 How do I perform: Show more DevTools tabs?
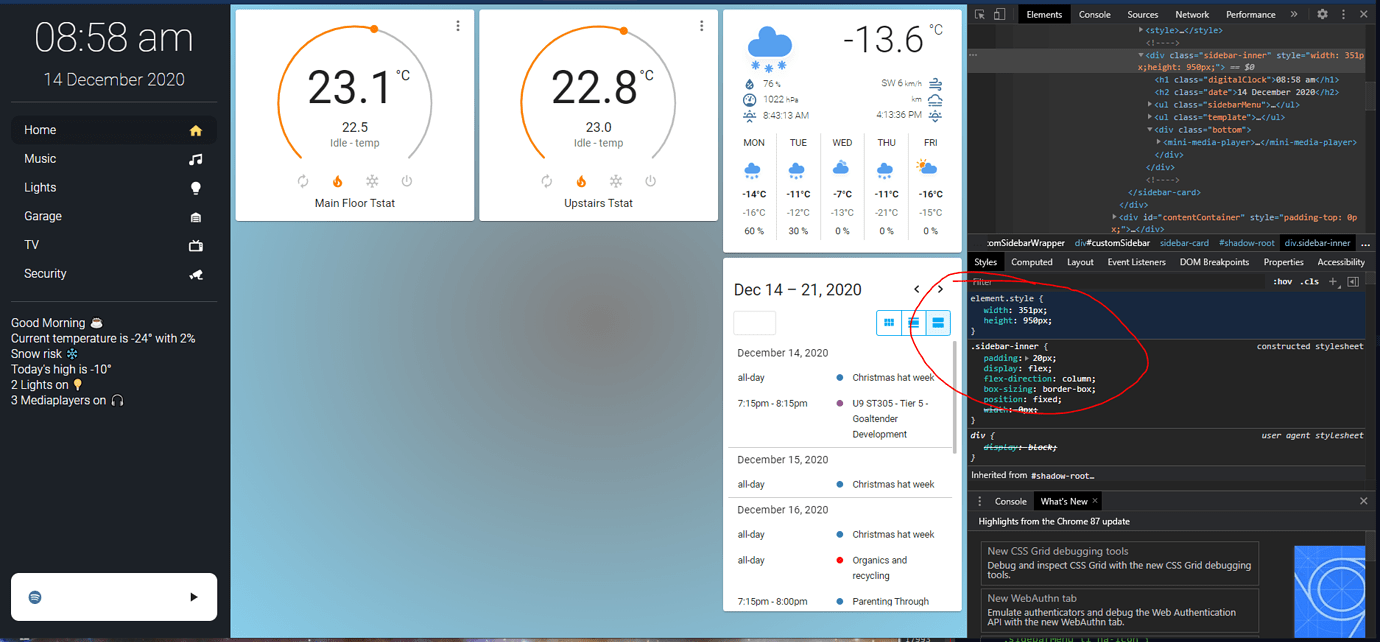pyautogui.click(x=1294, y=14)
